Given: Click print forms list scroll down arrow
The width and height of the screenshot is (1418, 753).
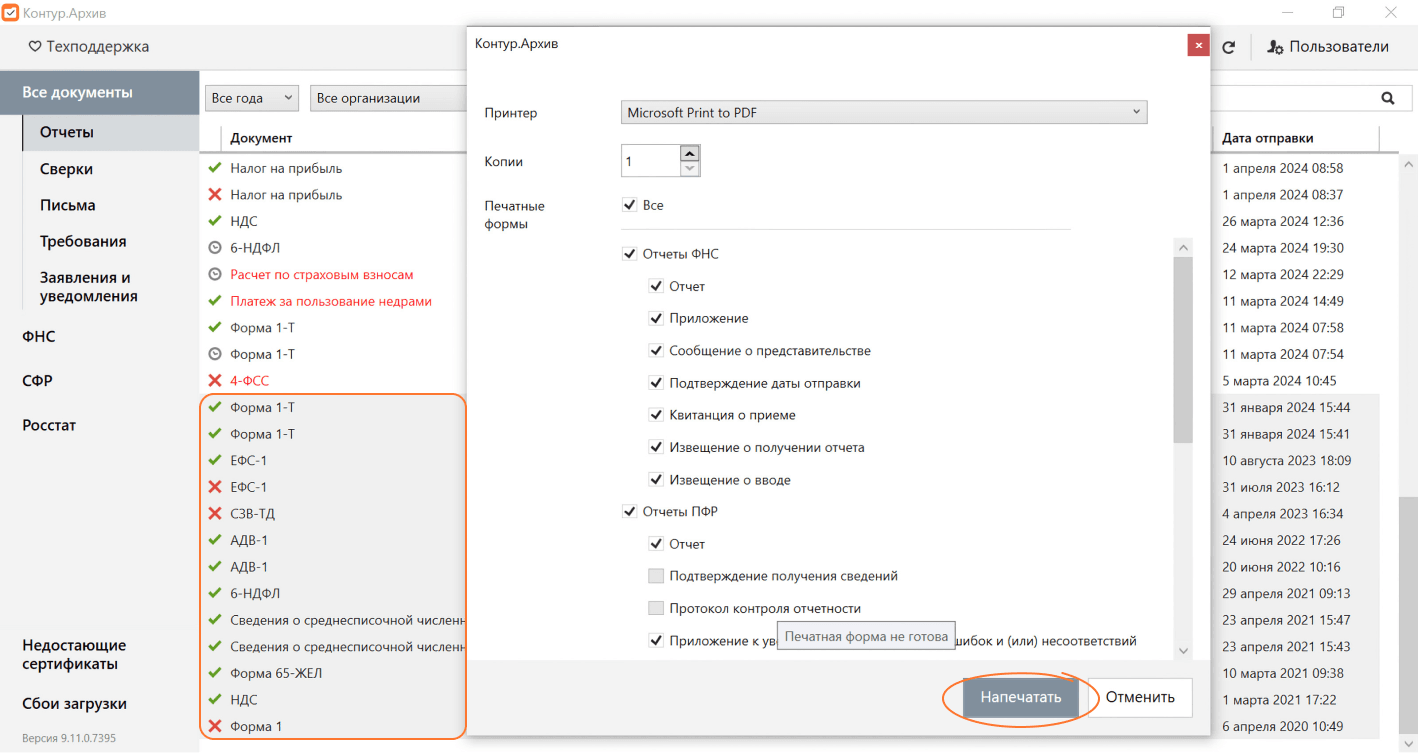Looking at the screenshot, I should 1183,651.
